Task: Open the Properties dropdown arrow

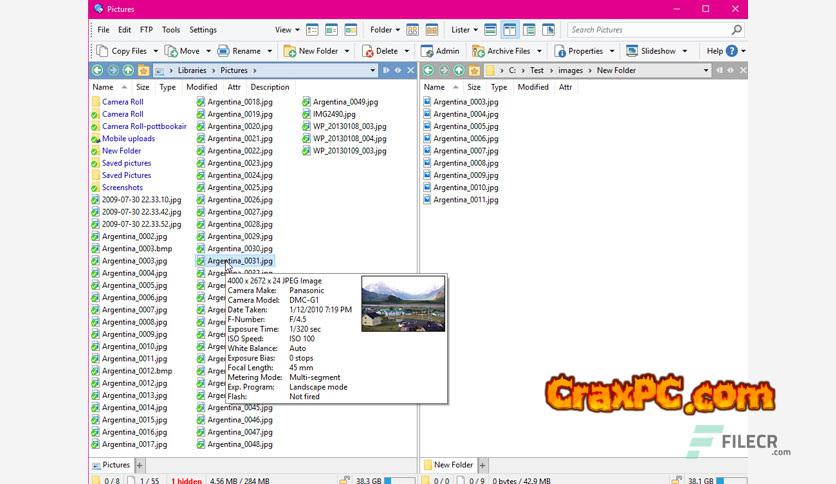Action: [x=611, y=51]
